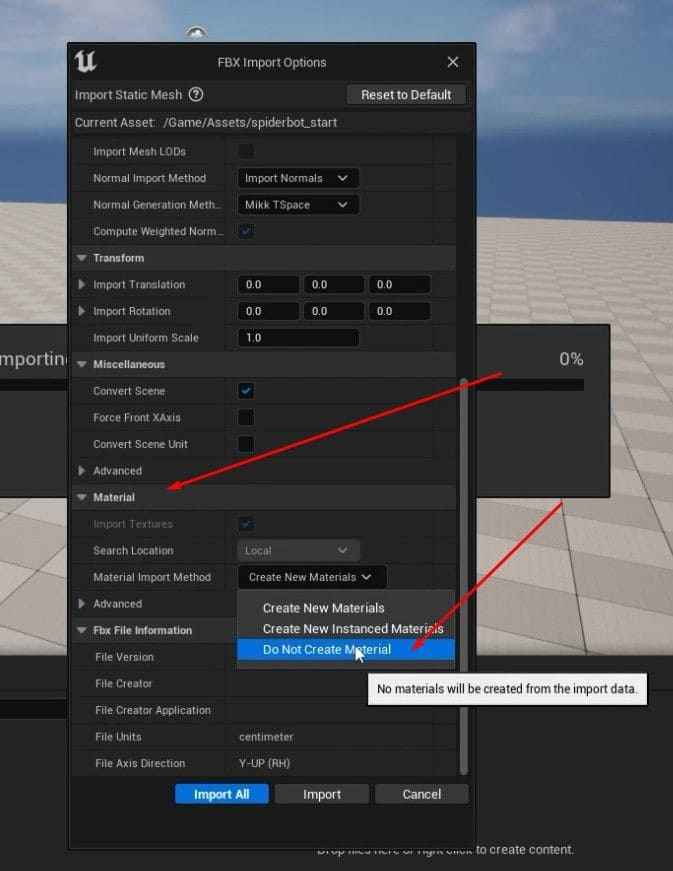Viewport: 673px width, 871px height.
Task: Click the Import Uniform Scale field
Action: point(298,338)
